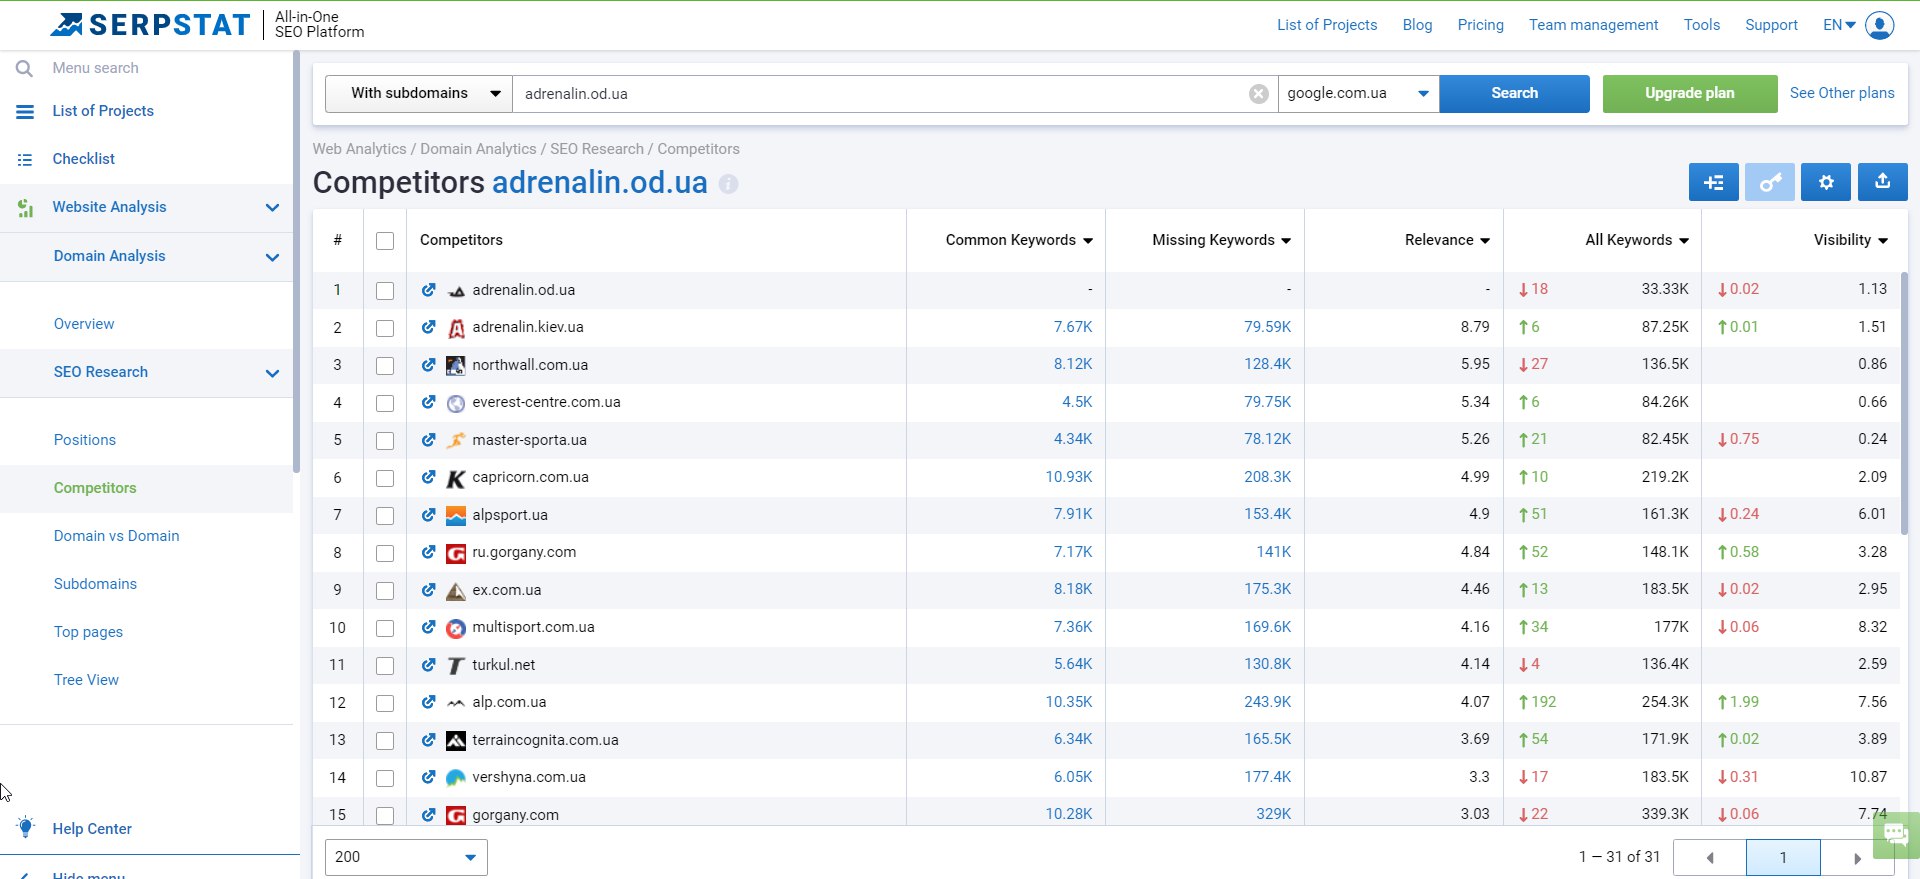Sort by Common Keywords column

pos(1019,240)
